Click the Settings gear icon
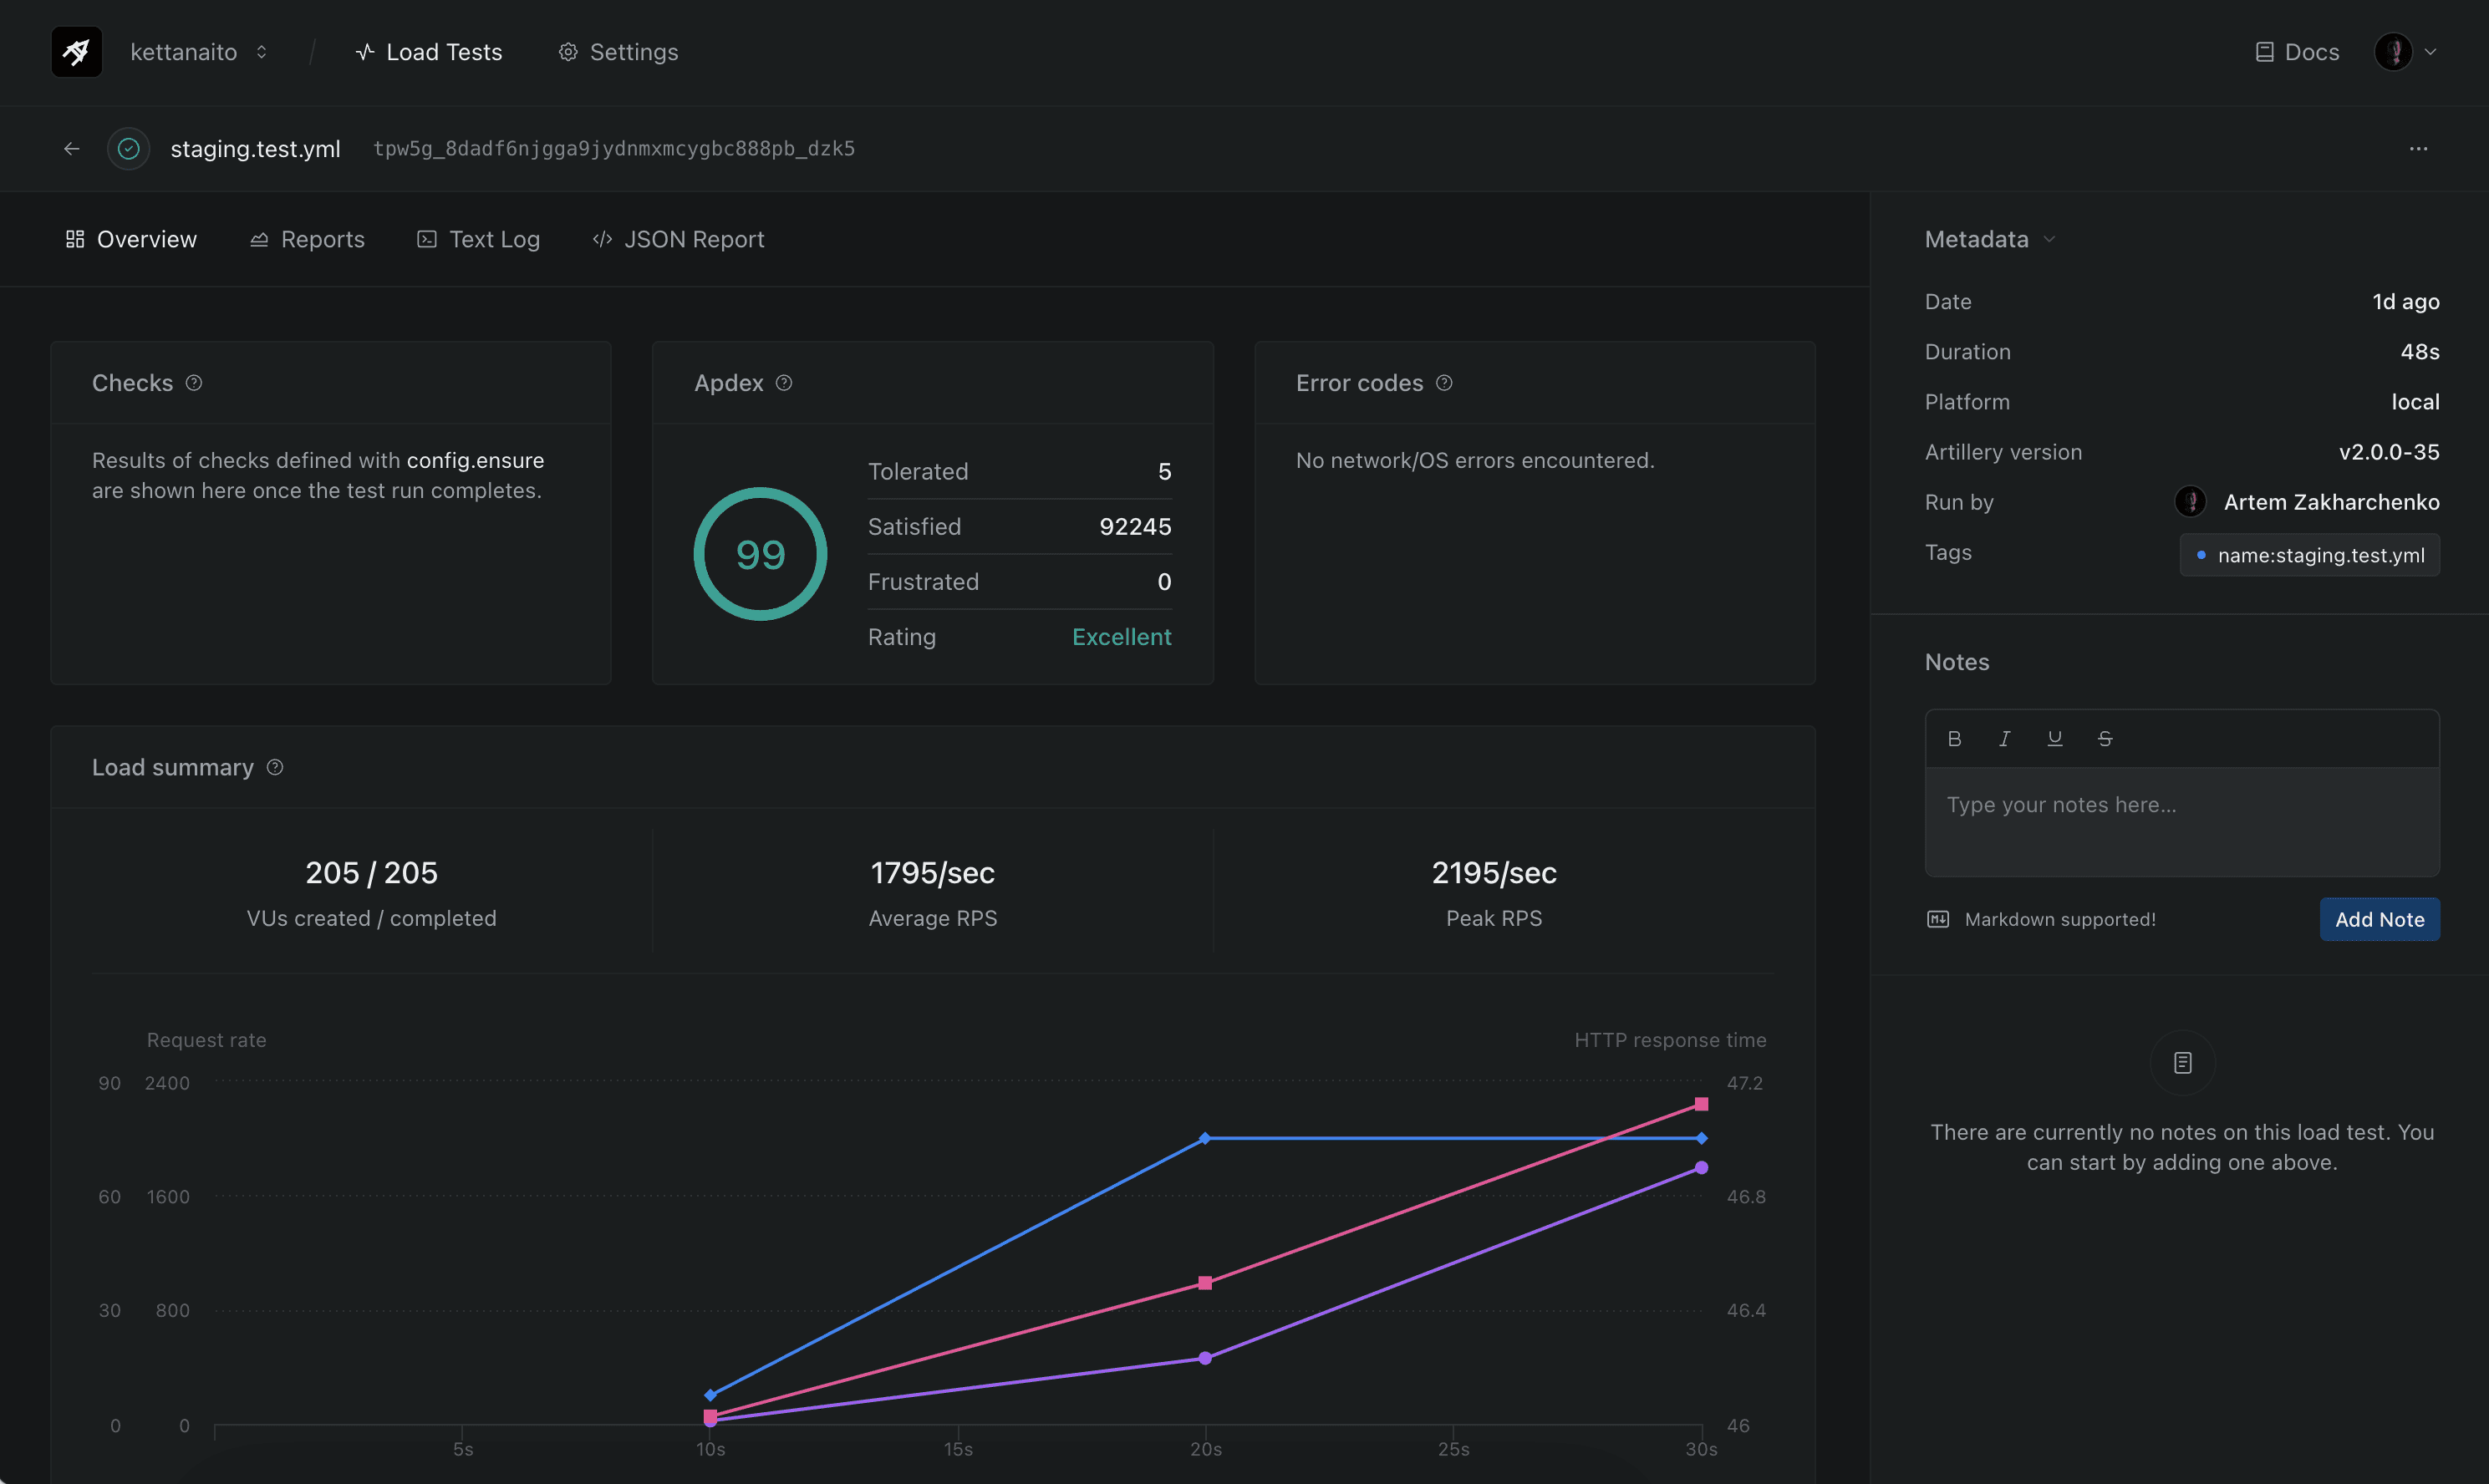Image resolution: width=2489 pixels, height=1484 pixels. tap(568, 51)
